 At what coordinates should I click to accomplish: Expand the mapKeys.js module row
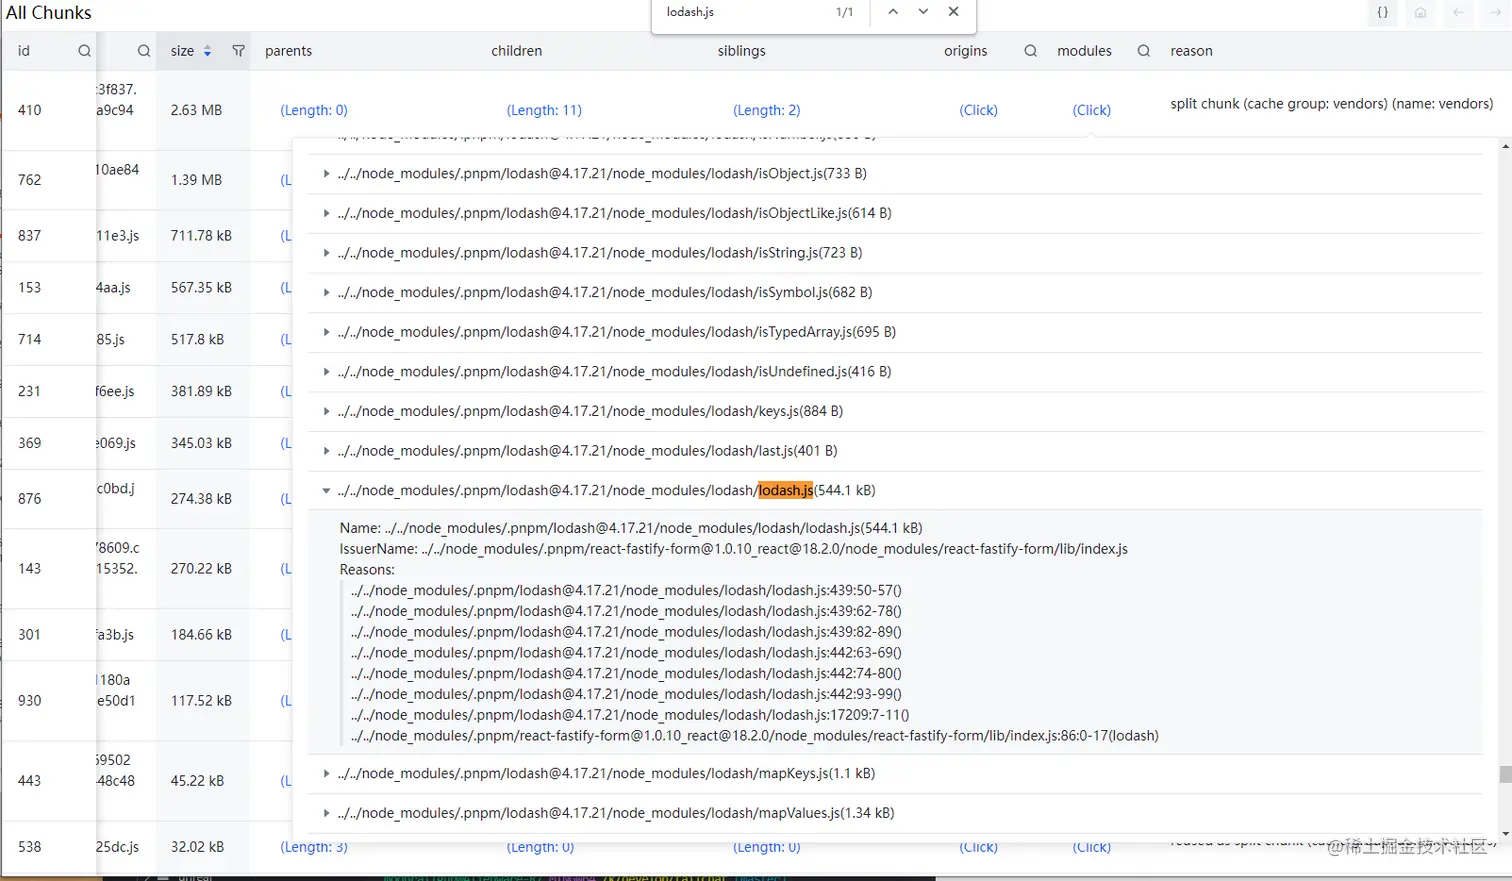(326, 774)
